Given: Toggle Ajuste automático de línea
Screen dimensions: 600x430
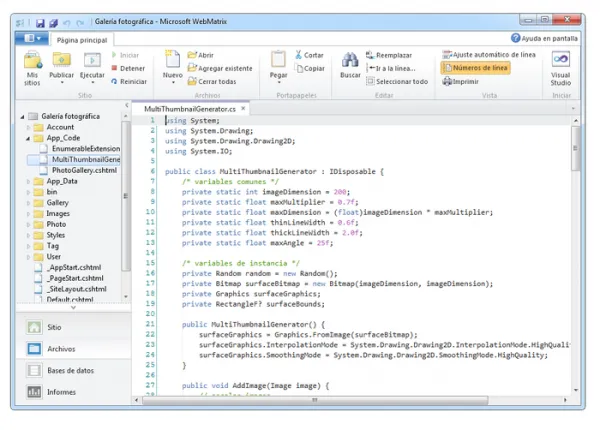Looking at the screenshot, I should 489,55.
